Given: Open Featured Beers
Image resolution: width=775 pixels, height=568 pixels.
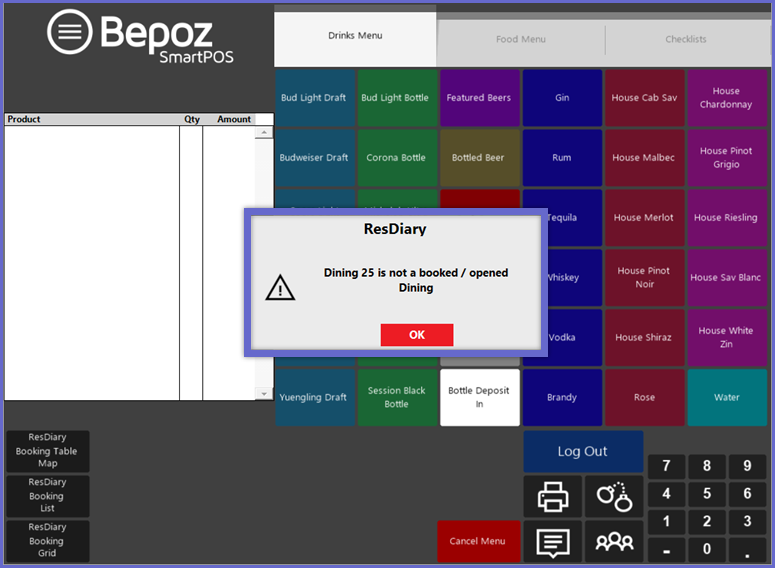Looking at the screenshot, I should point(479,98).
